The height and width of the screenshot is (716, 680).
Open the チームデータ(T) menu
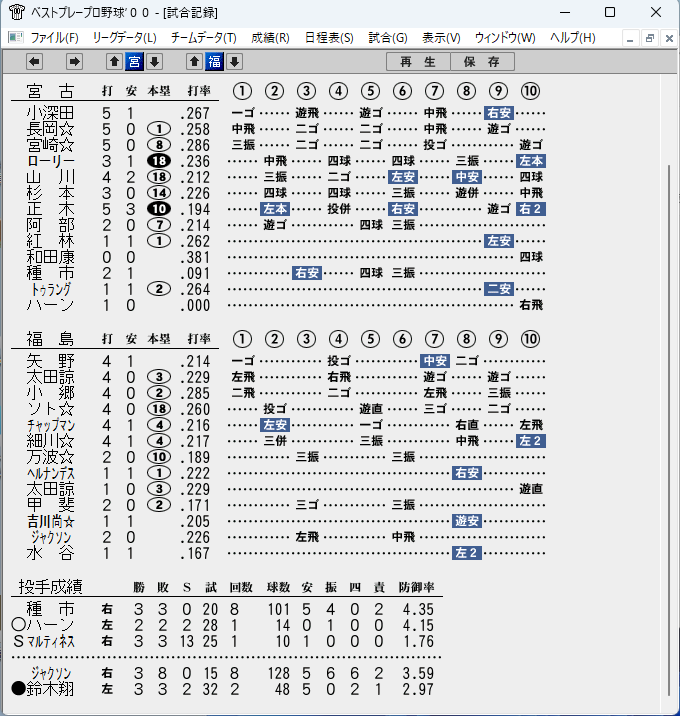pos(204,37)
